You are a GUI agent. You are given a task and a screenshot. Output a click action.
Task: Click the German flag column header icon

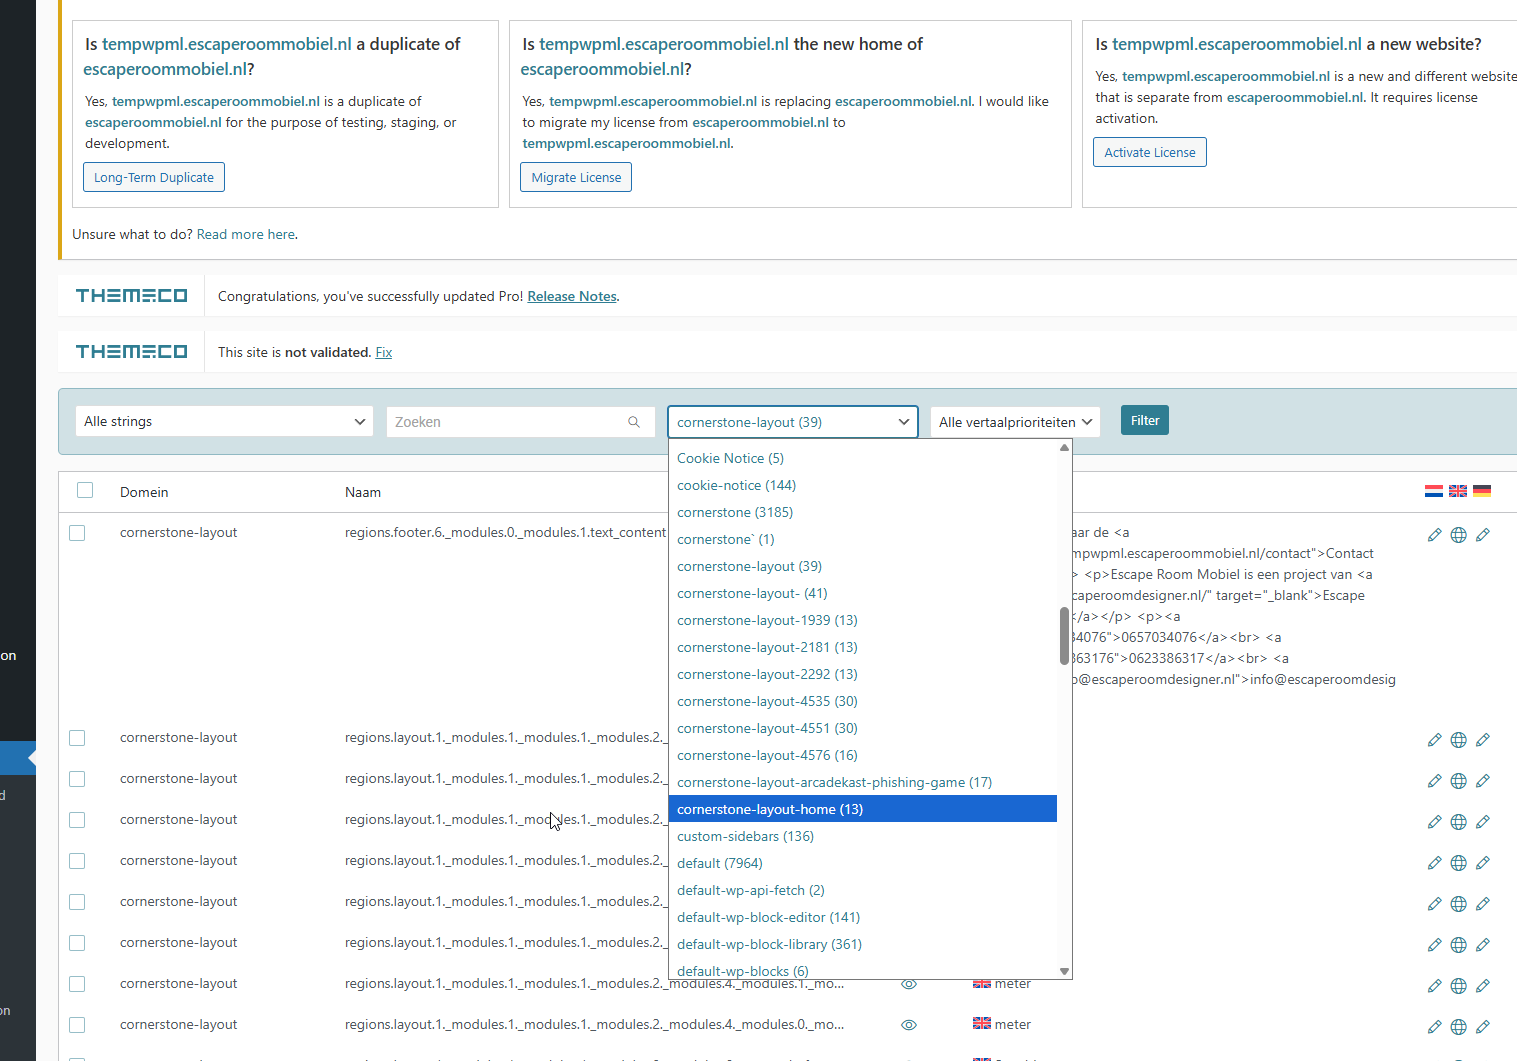pyautogui.click(x=1482, y=491)
